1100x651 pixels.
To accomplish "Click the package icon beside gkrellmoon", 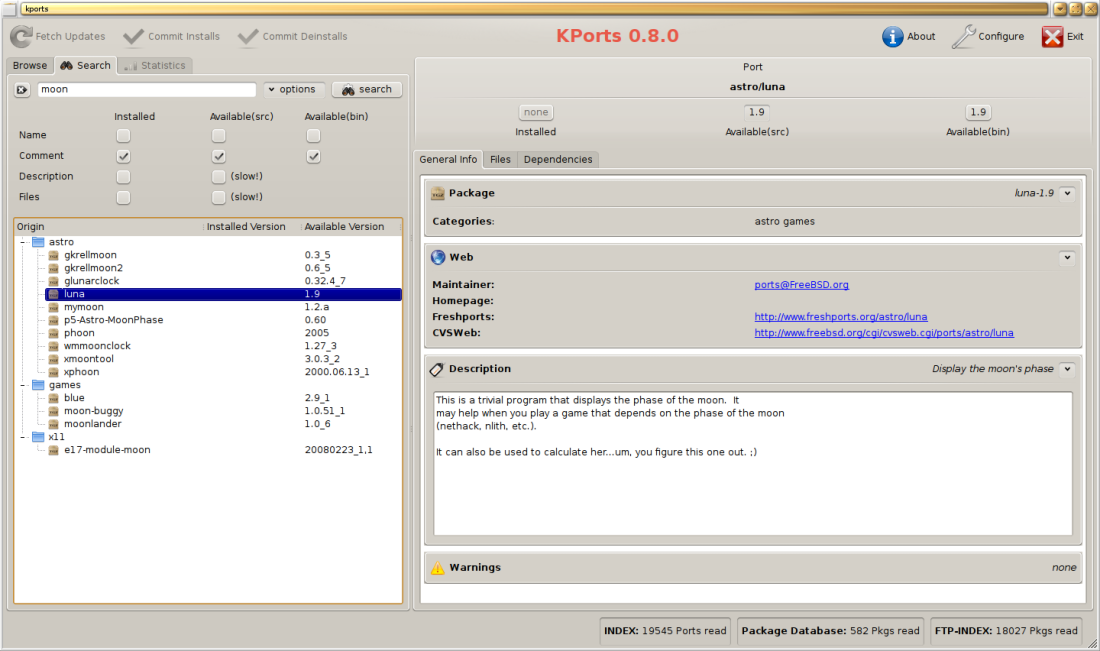I will (53, 255).
